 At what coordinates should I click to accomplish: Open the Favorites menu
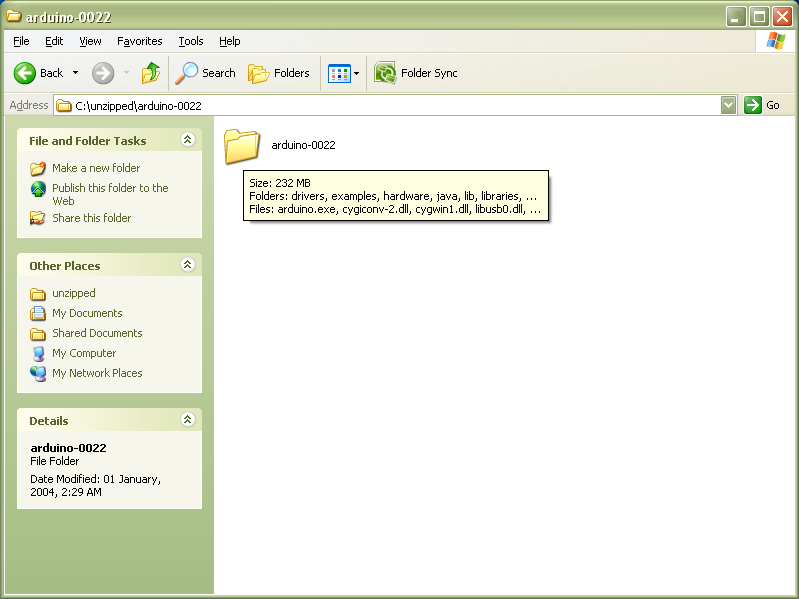coord(140,41)
